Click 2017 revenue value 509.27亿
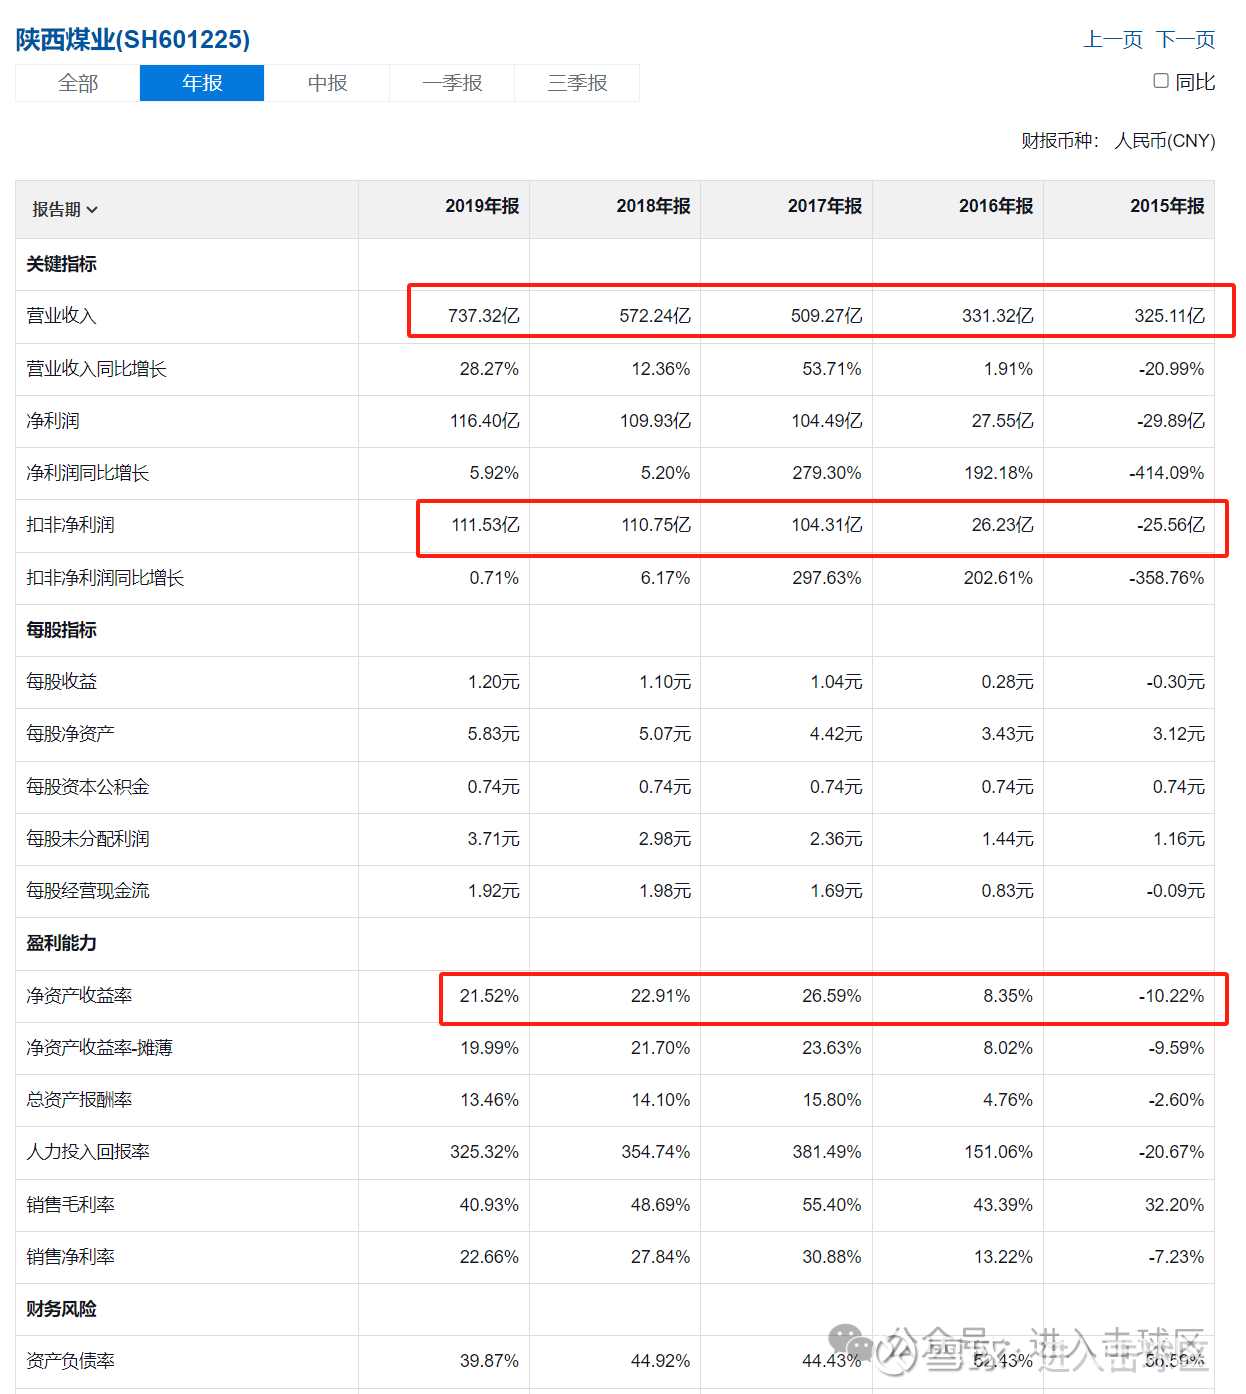The width and height of the screenshot is (1246, 1394). click(x=827, y=316)
